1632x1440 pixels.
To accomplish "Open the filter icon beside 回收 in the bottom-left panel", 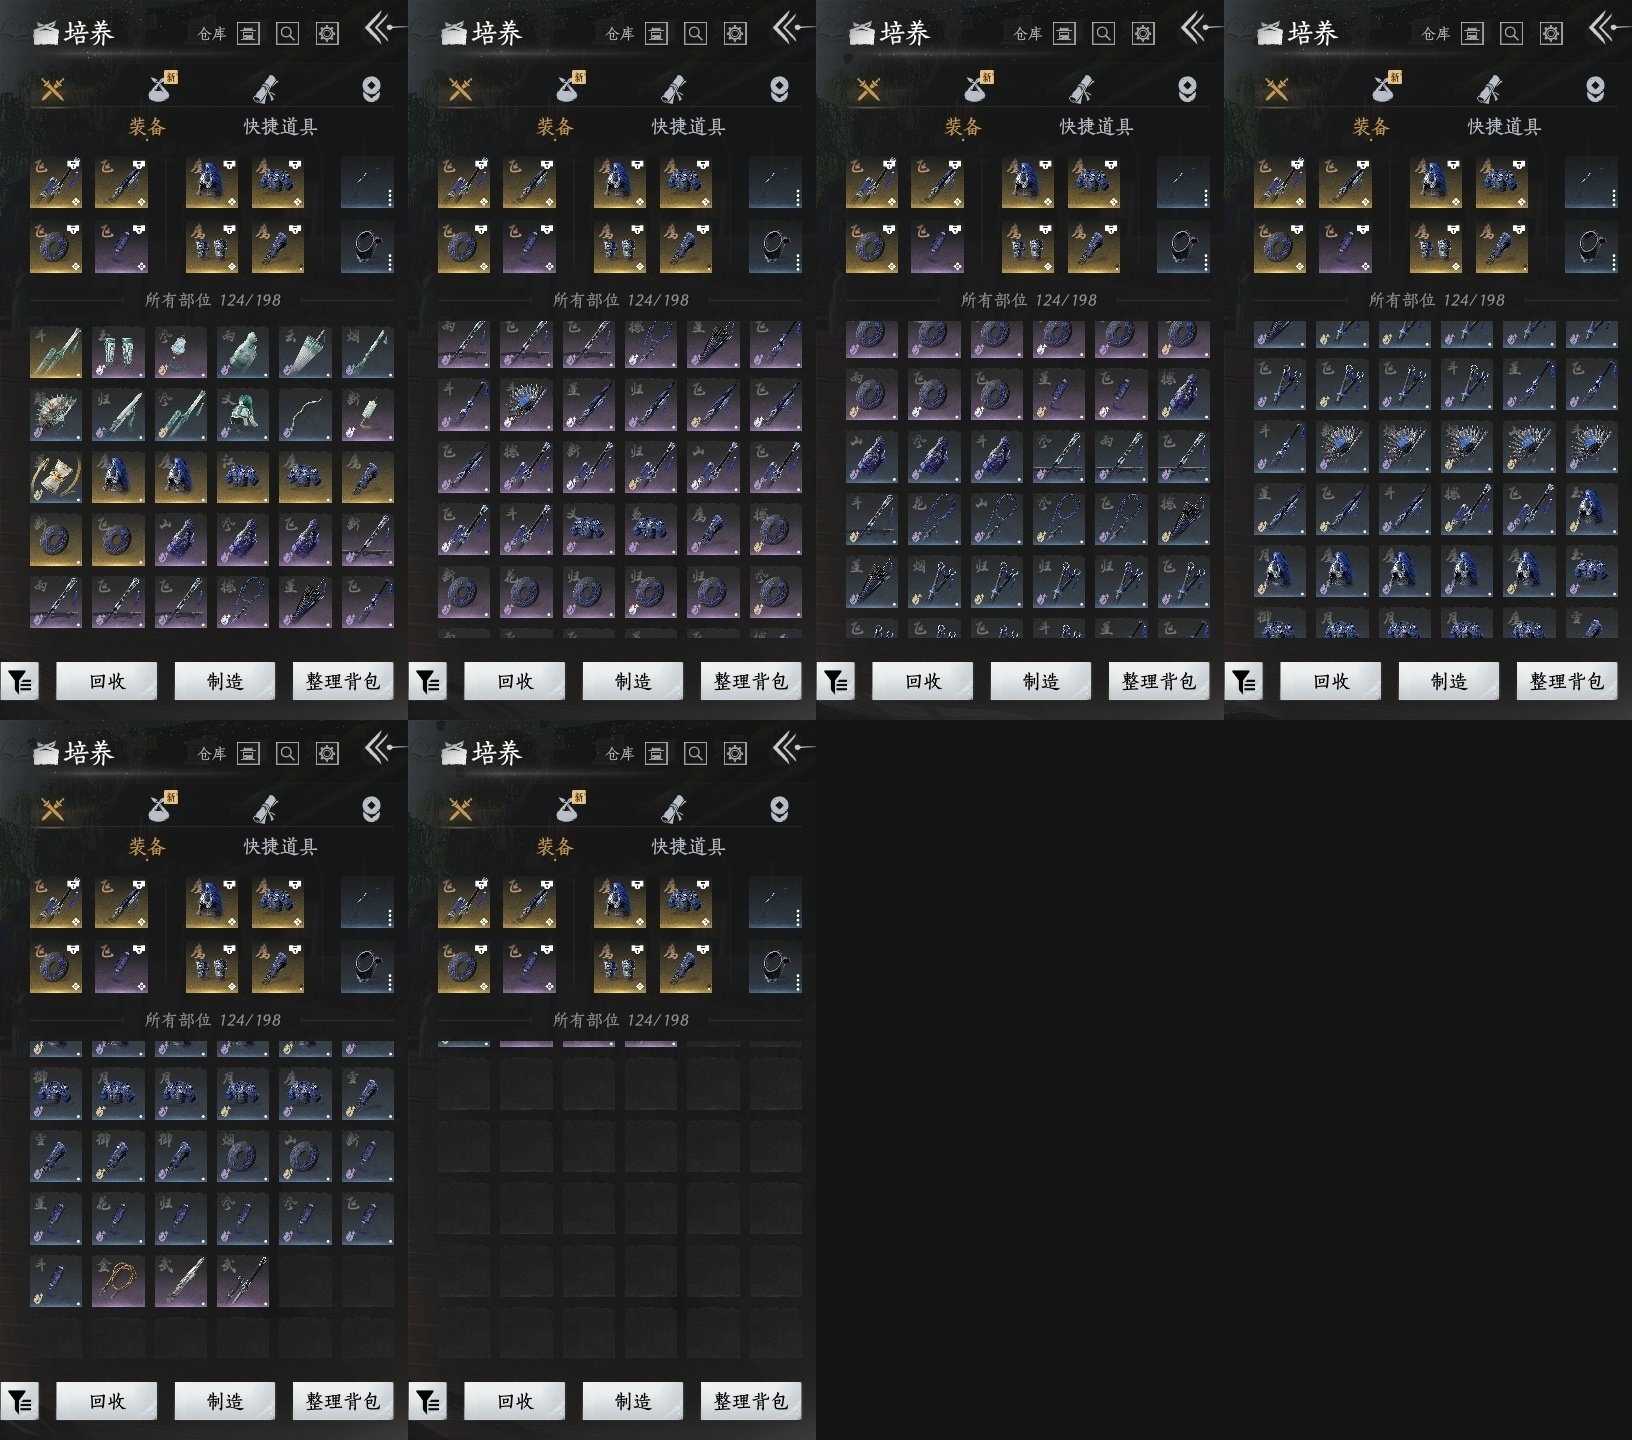I will point(20,1402).
